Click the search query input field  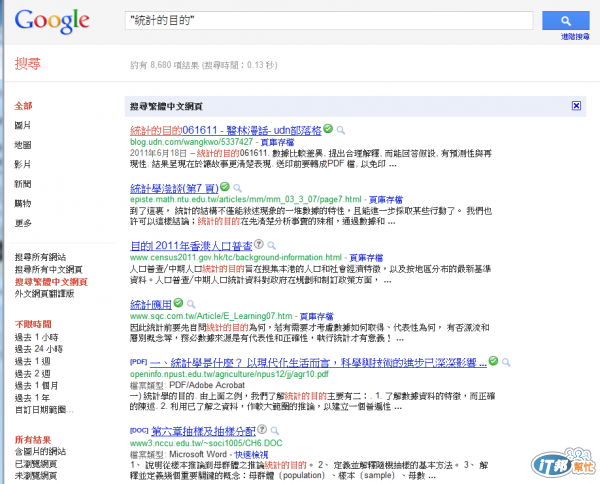click(x=329, y=20)
